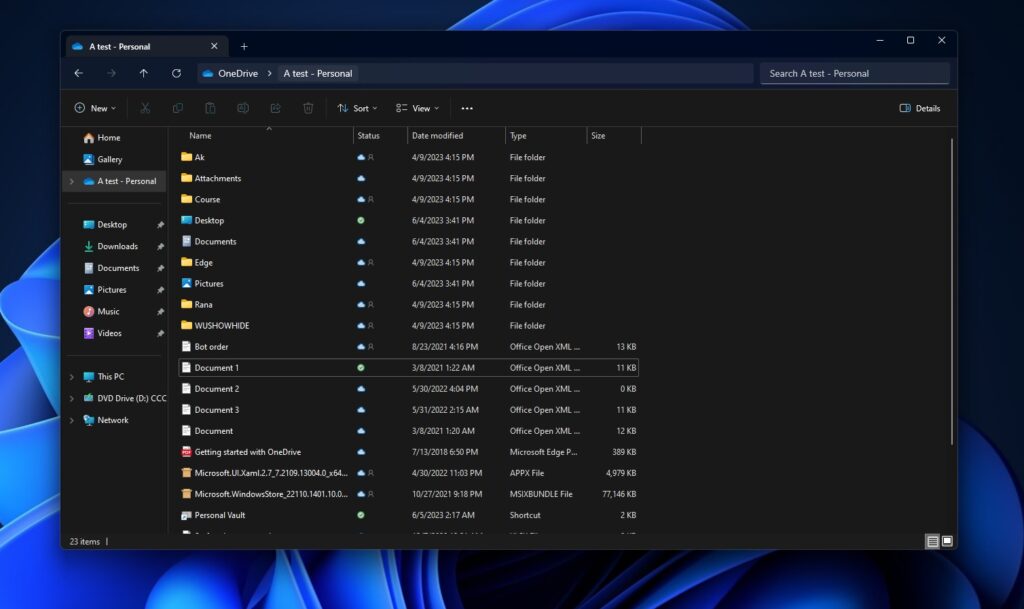Click the cloud status icon next to Document 2
The width and height of the screenshot is (1024, 609).
coord(360,388)
